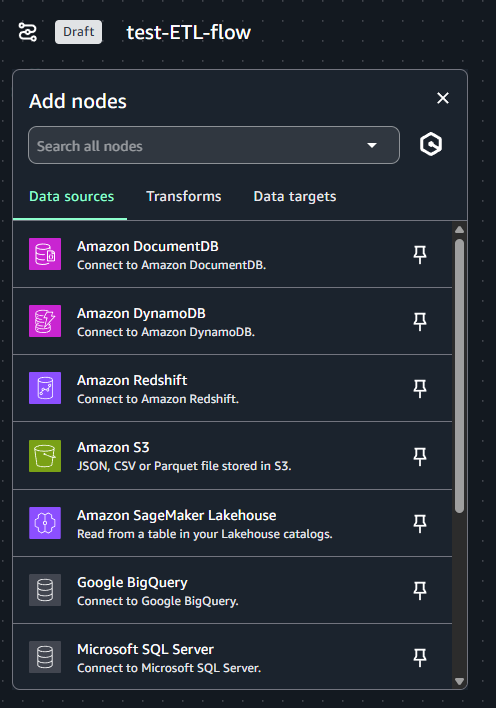Image resolution: width=496 pixels, height=708 pixels.
Task: Switch to the Data targets tab
Action: click(x=295, y=196)
